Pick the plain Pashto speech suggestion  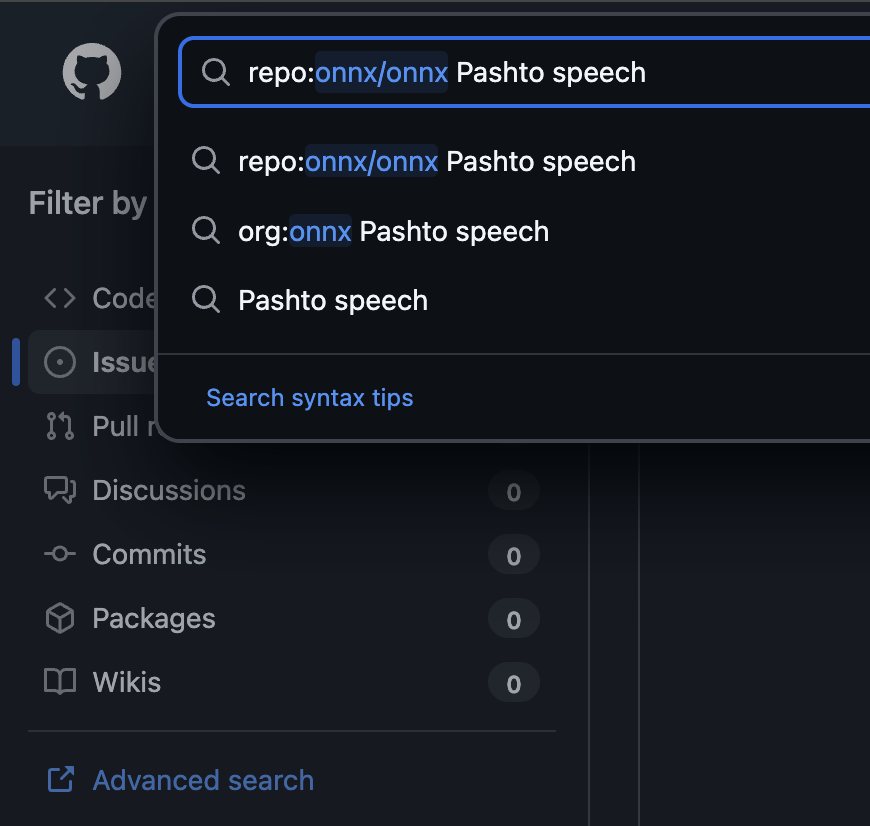(x=333, y=300)
